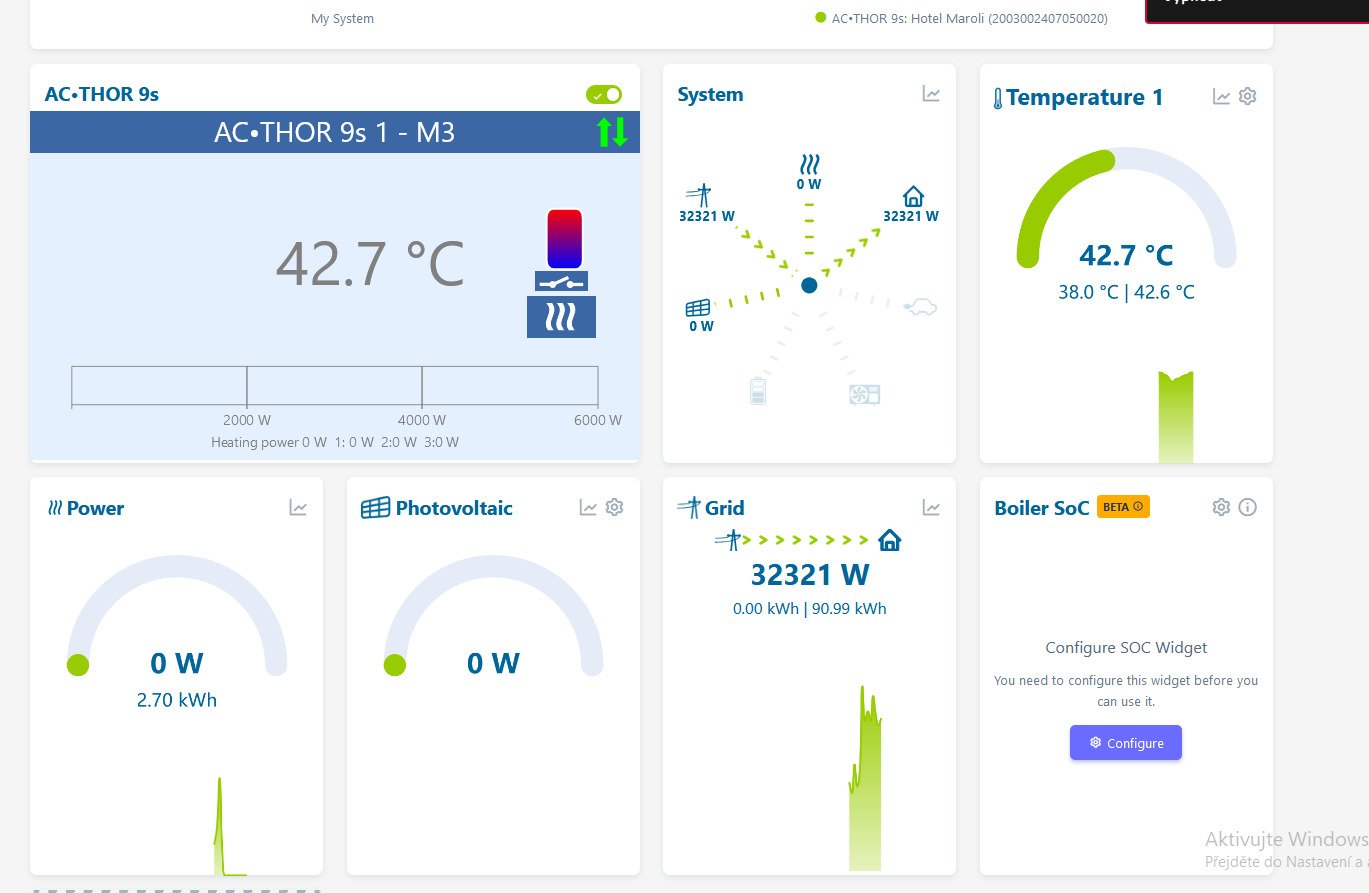The image size is (1369, 893).
Task: Click the blue center node of System diagram
Action: click(x=809, y=285)
